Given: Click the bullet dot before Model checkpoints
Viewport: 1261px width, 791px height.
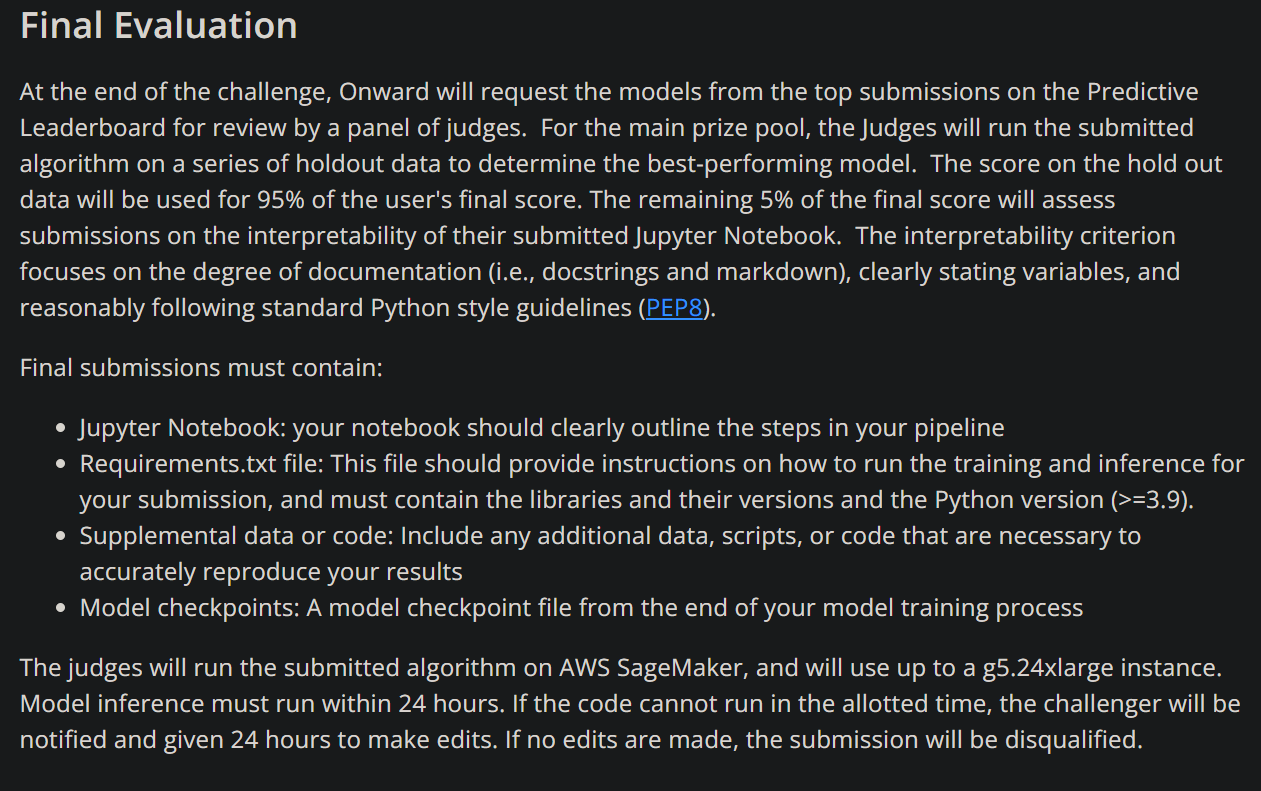Looking at the screenshot, I should (62, 609).
